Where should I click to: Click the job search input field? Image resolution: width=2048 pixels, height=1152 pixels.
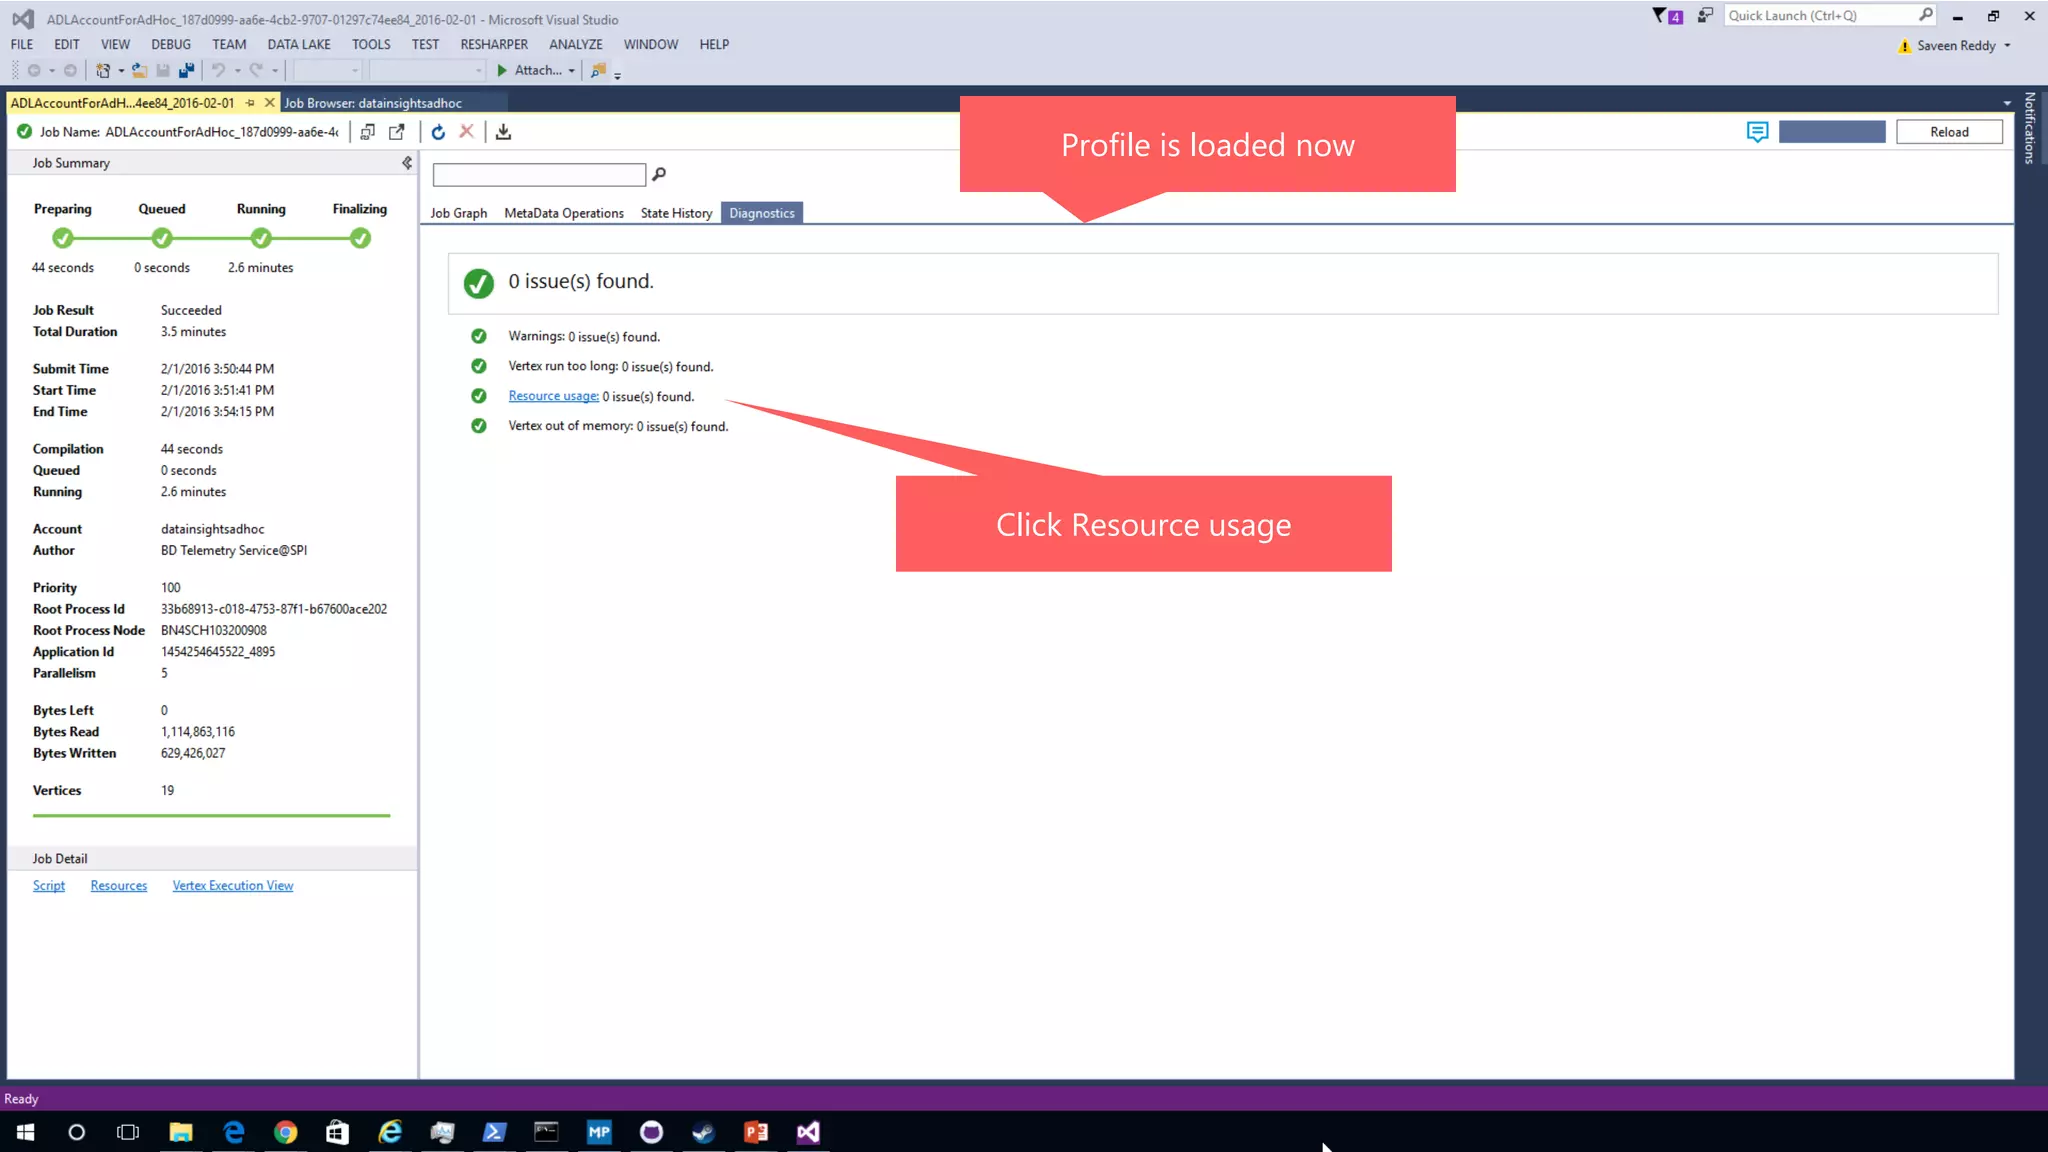539,175
